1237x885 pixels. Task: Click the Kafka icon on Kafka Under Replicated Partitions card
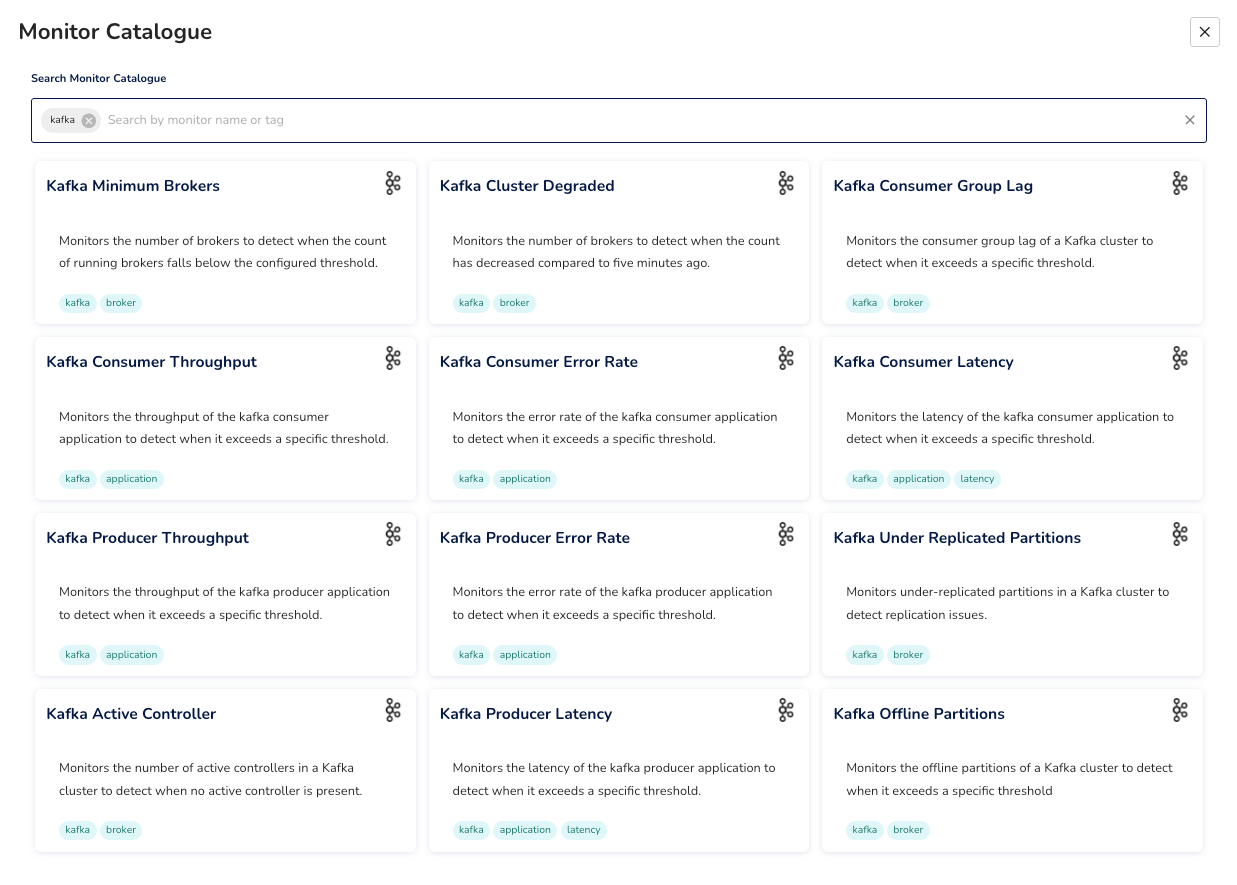1180,535
